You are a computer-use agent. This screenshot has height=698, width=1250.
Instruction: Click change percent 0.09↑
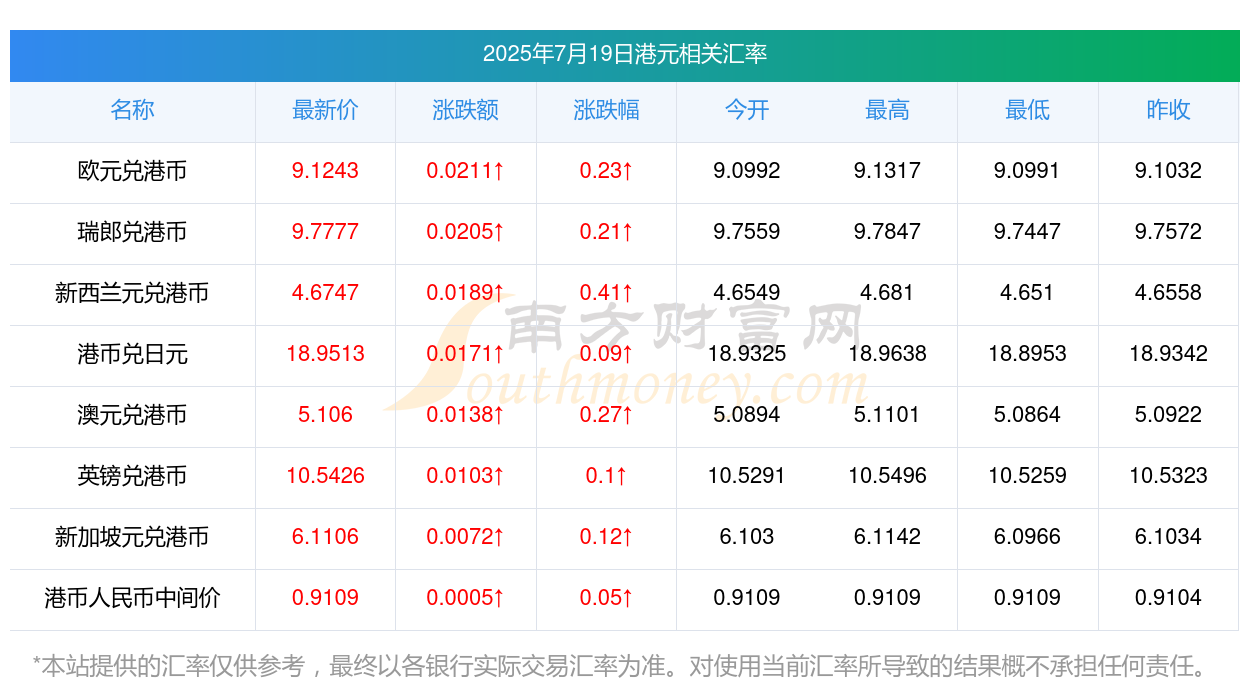(606, 354)
